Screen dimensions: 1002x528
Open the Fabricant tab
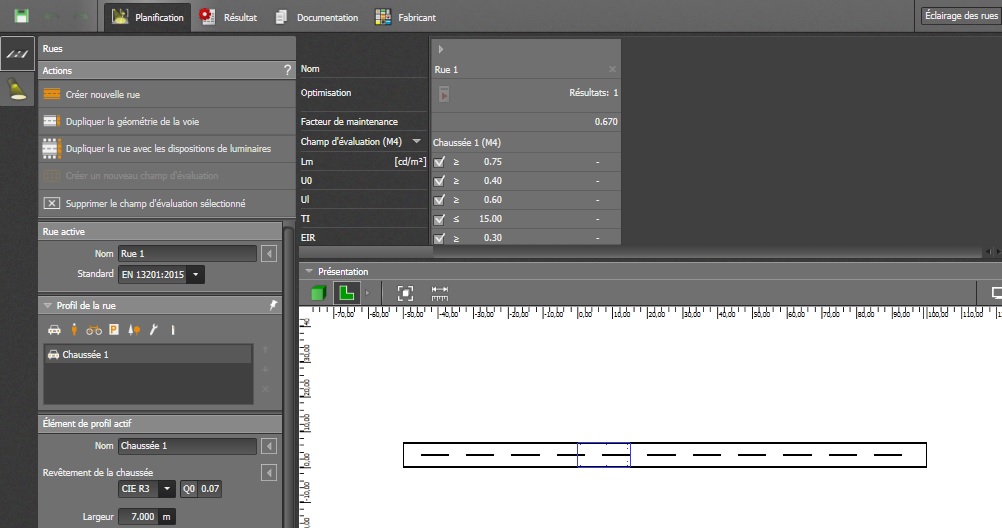pos(405,17)
